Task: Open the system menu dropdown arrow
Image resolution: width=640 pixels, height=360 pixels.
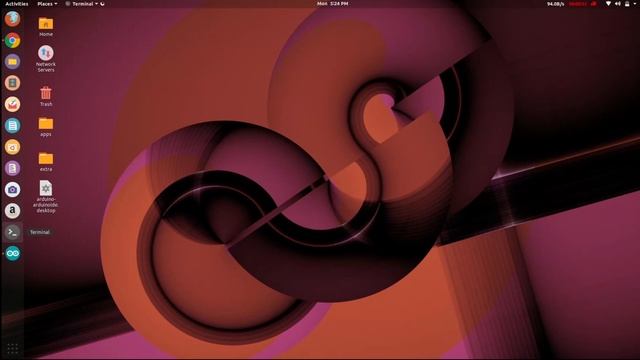Action: pos(636,4)
